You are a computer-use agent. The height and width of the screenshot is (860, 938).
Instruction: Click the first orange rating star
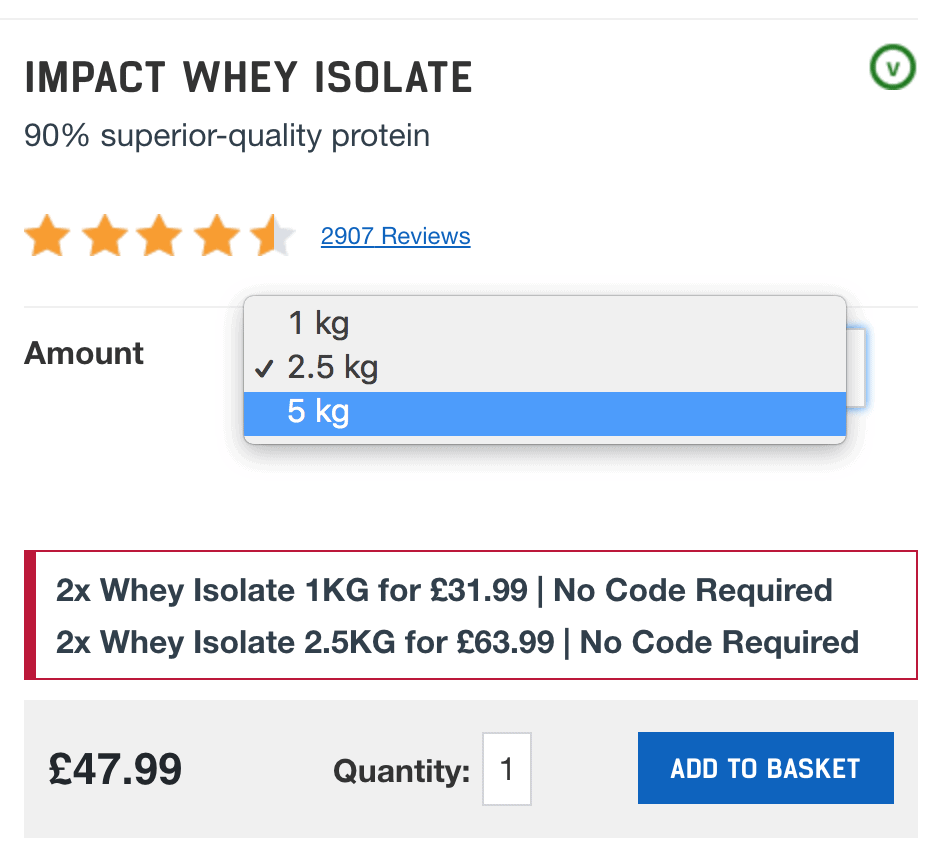pyautogui.click(x=47, y=237)
